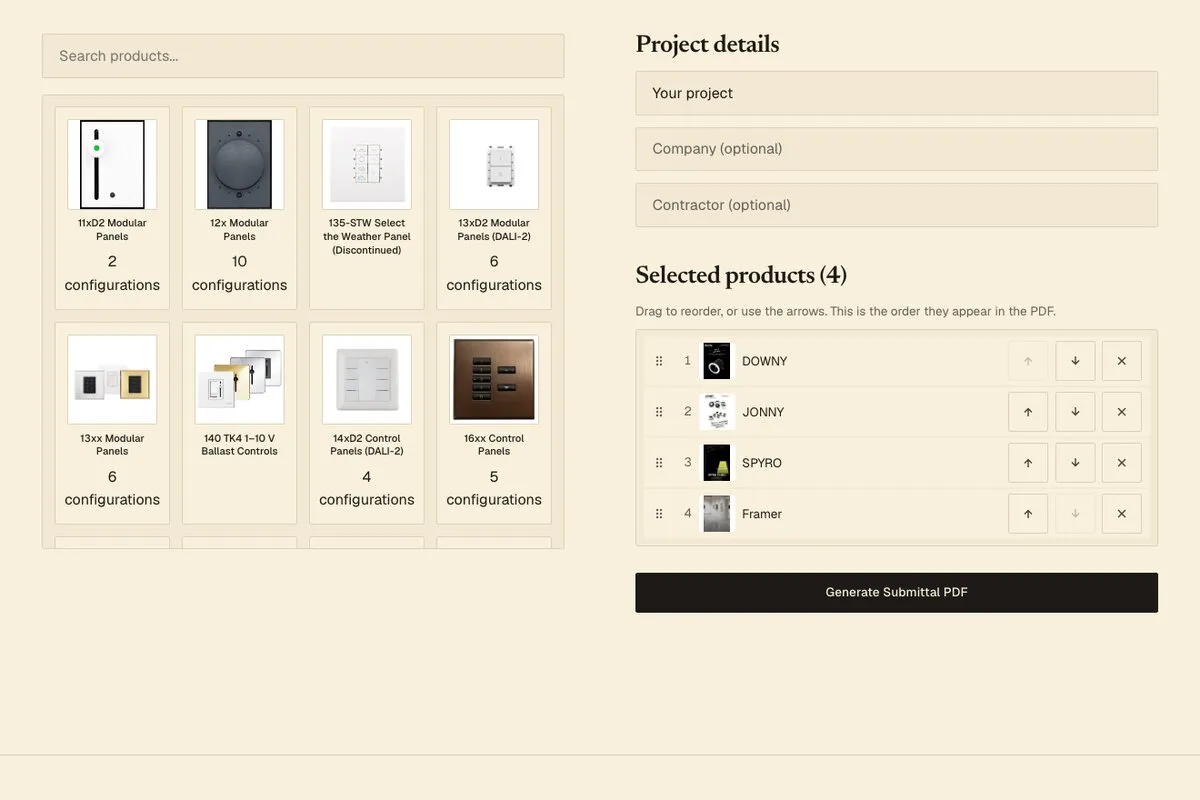The height and width of the screenshot is (800, 1200).
Task: Select the 13xD2 Modular Panels (DALI-2) card
Action: tap(494, 208)
